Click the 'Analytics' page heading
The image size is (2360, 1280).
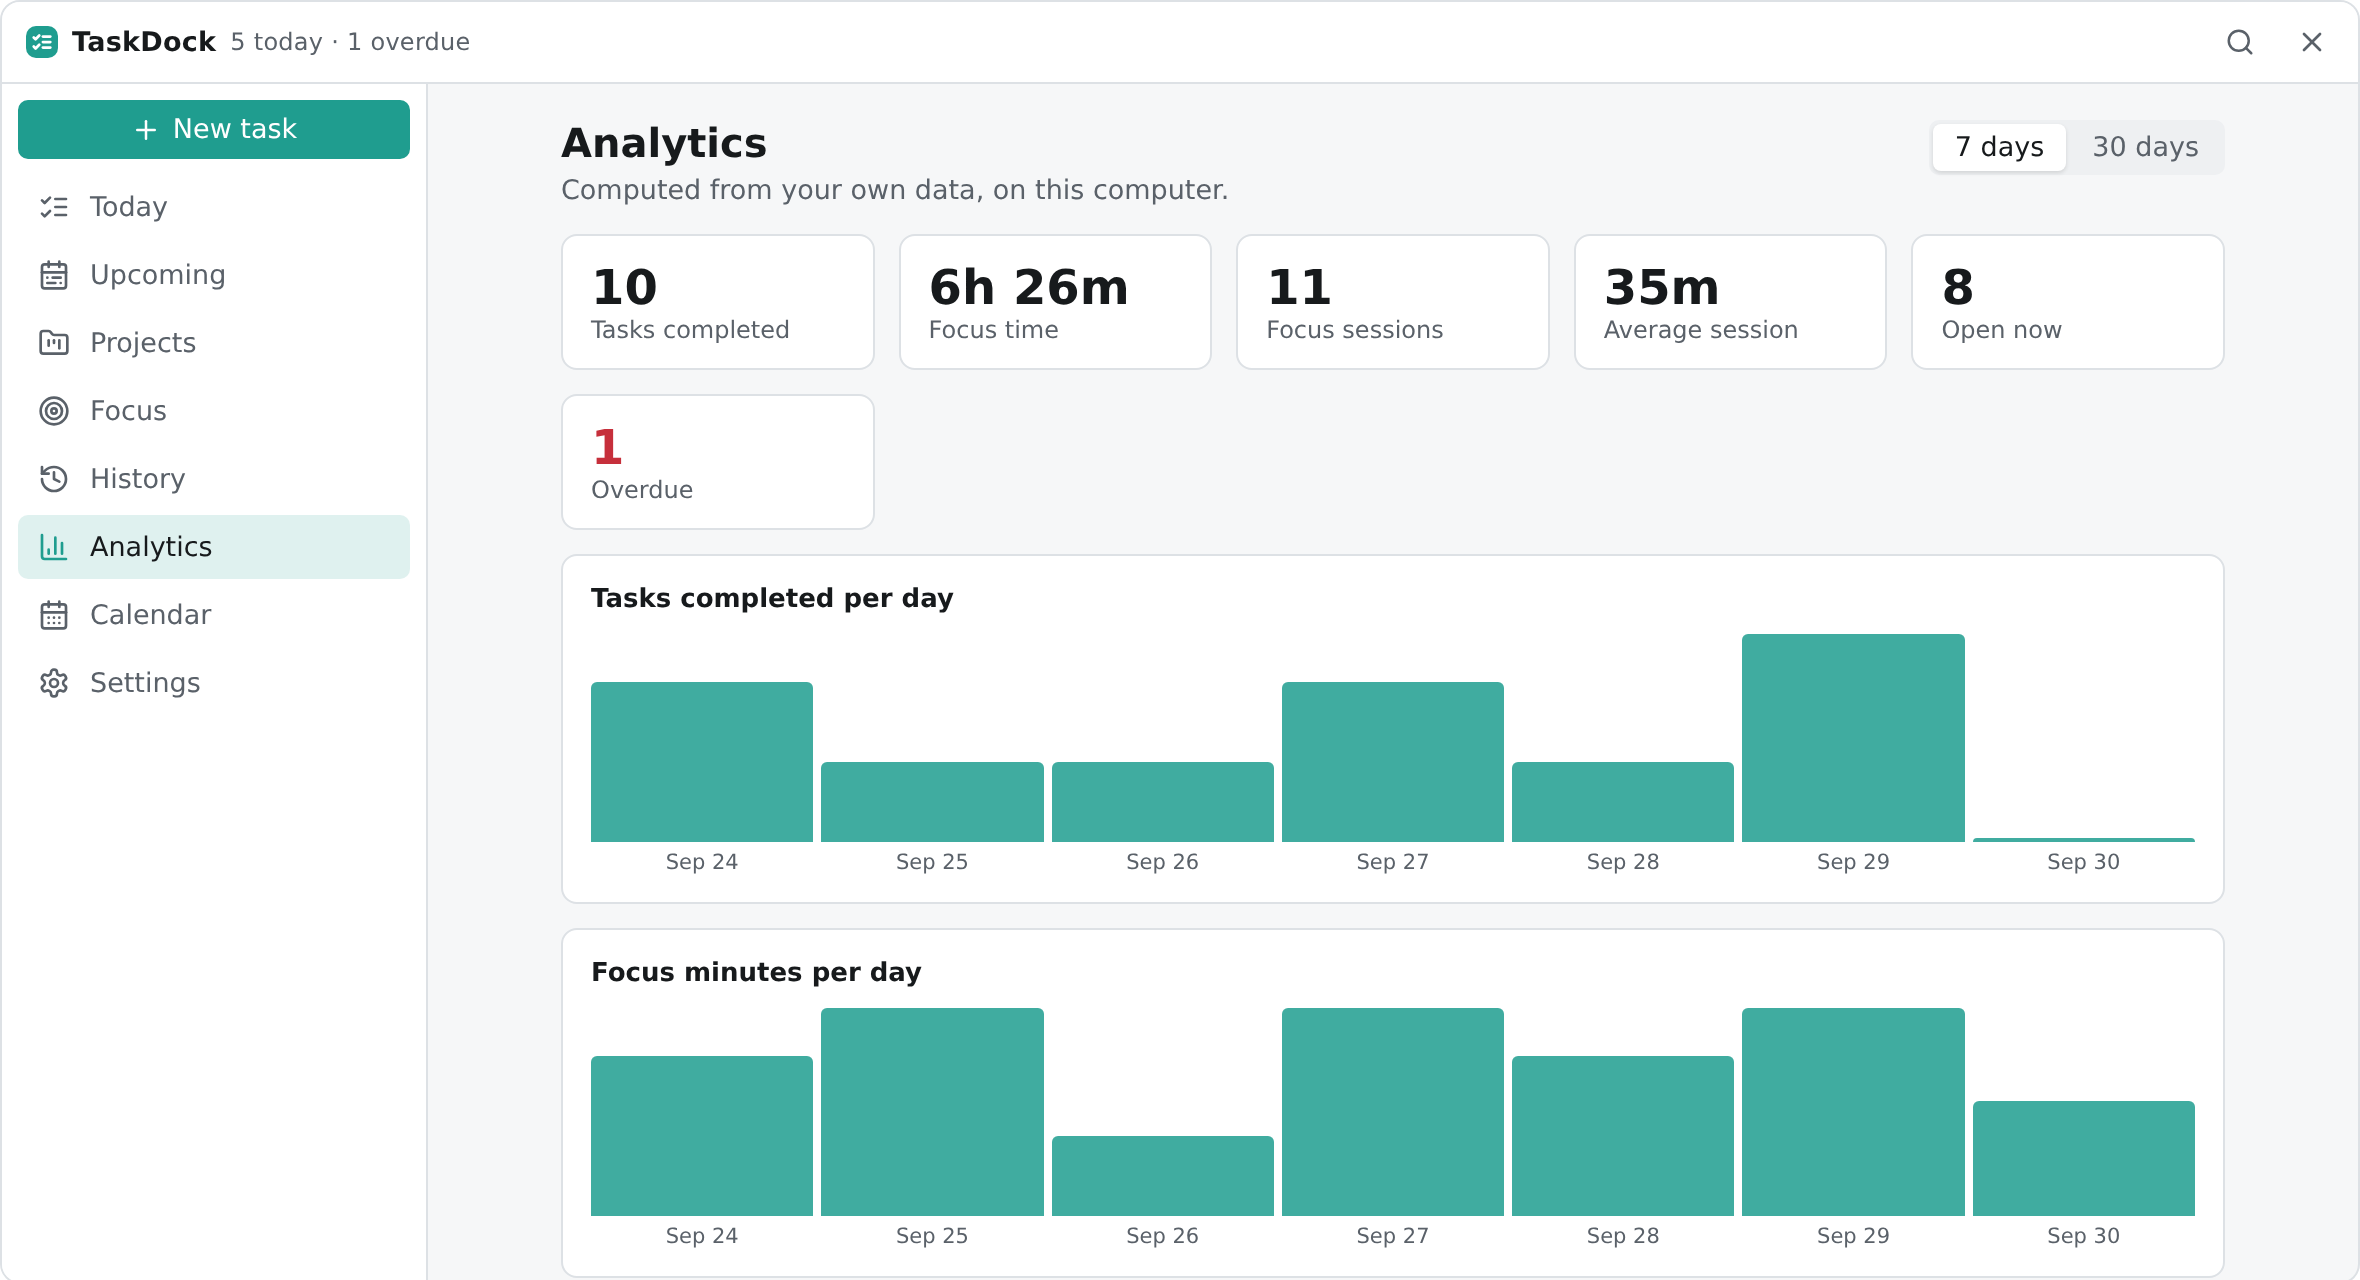click(664, 143)
